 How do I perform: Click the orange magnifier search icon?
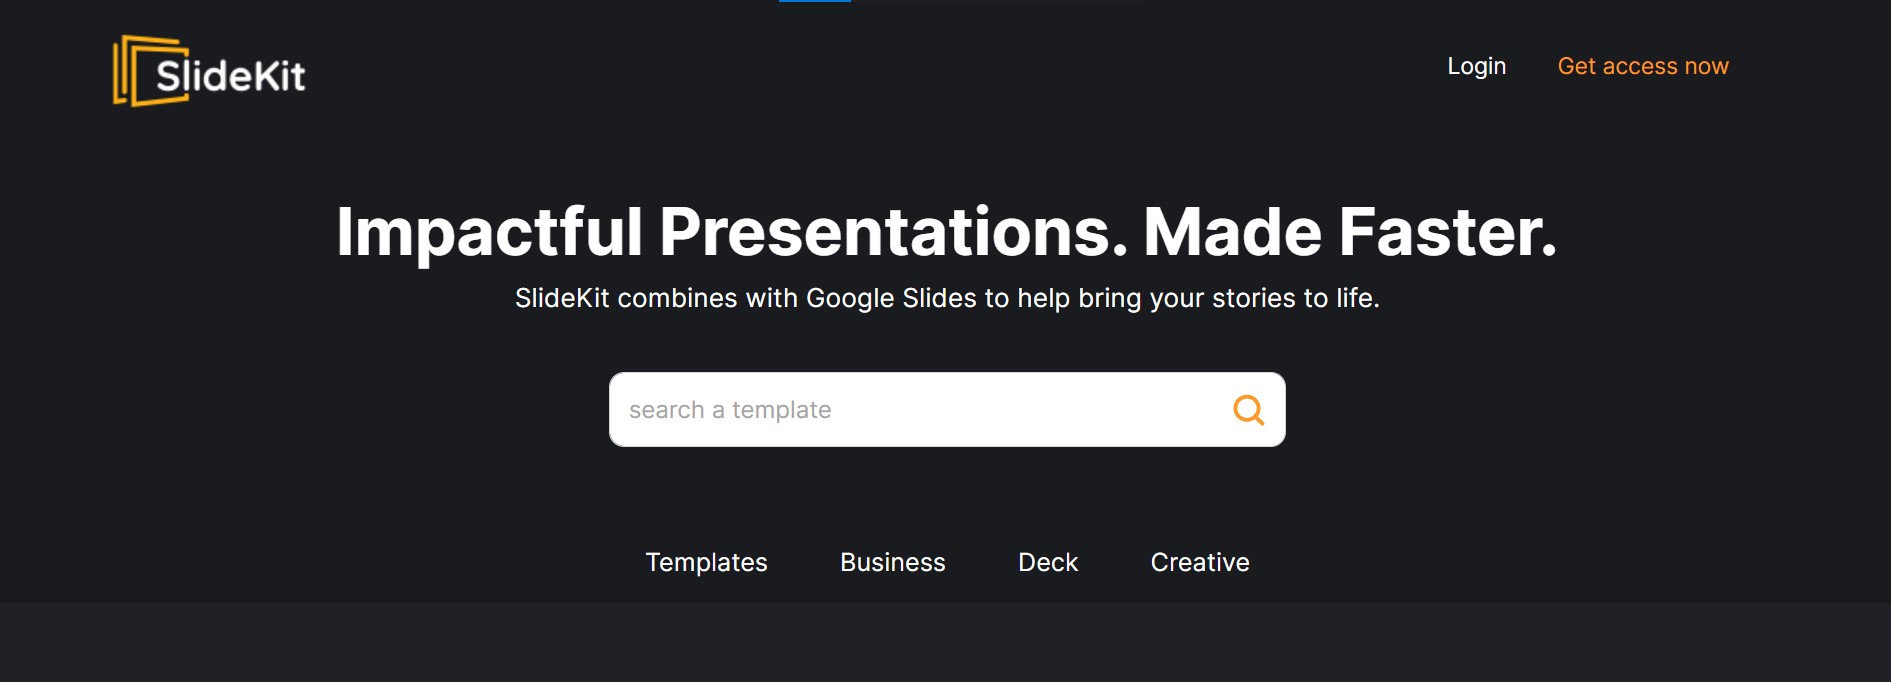(1248, 410)
